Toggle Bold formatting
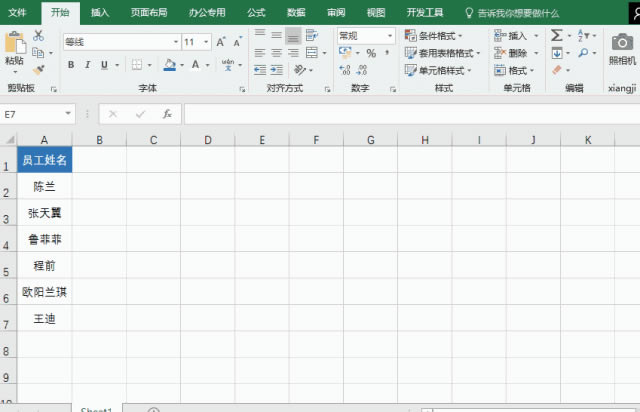640x412 pixels. click(72, 65)
